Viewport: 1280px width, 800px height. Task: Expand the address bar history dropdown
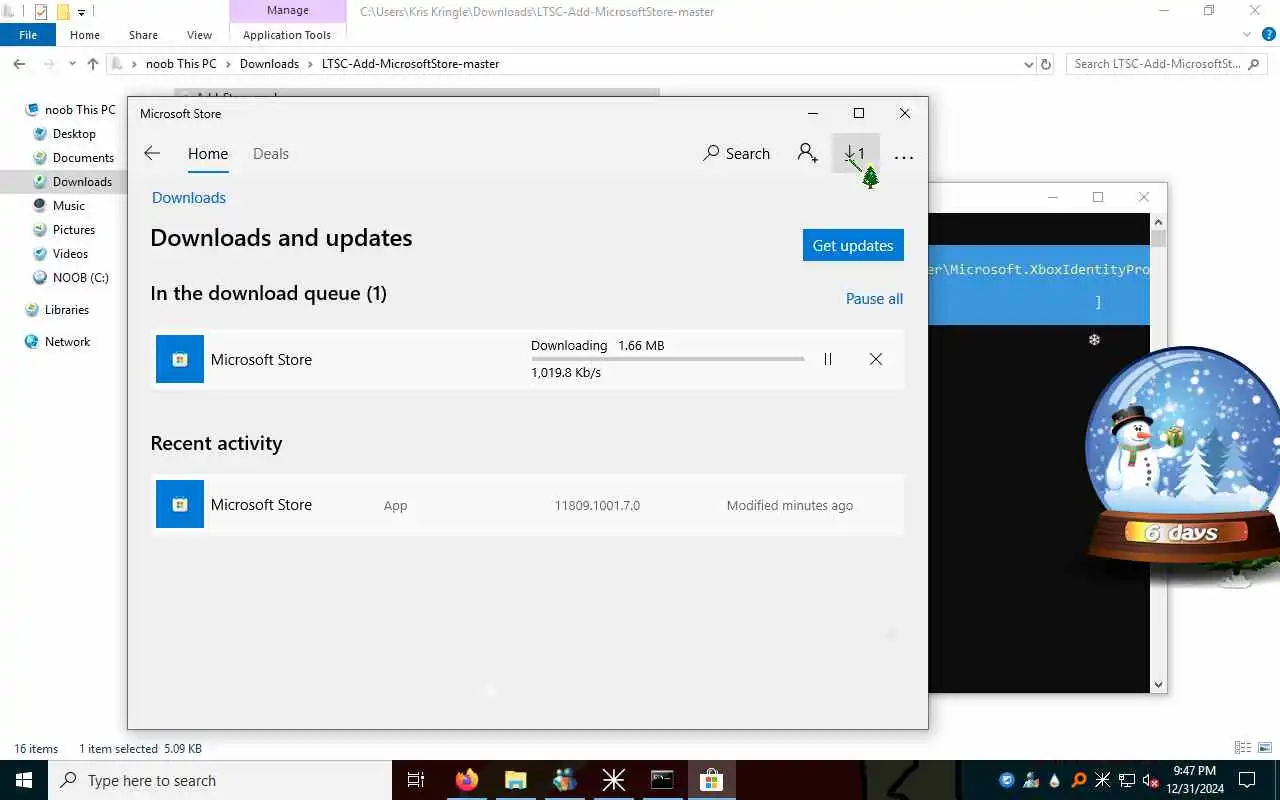[1029, 64]
